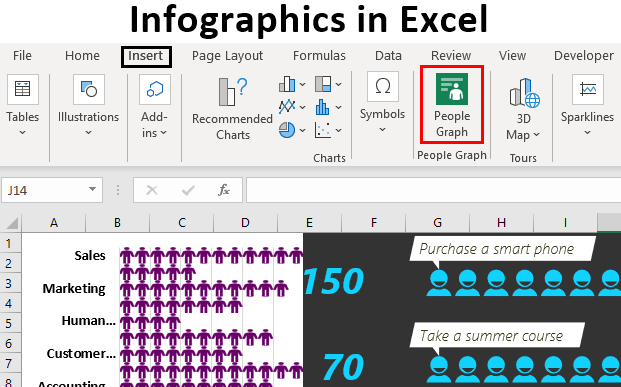This screenshot has width=621, height=387.
Task: Select column D header
Action: pos(246,223)
